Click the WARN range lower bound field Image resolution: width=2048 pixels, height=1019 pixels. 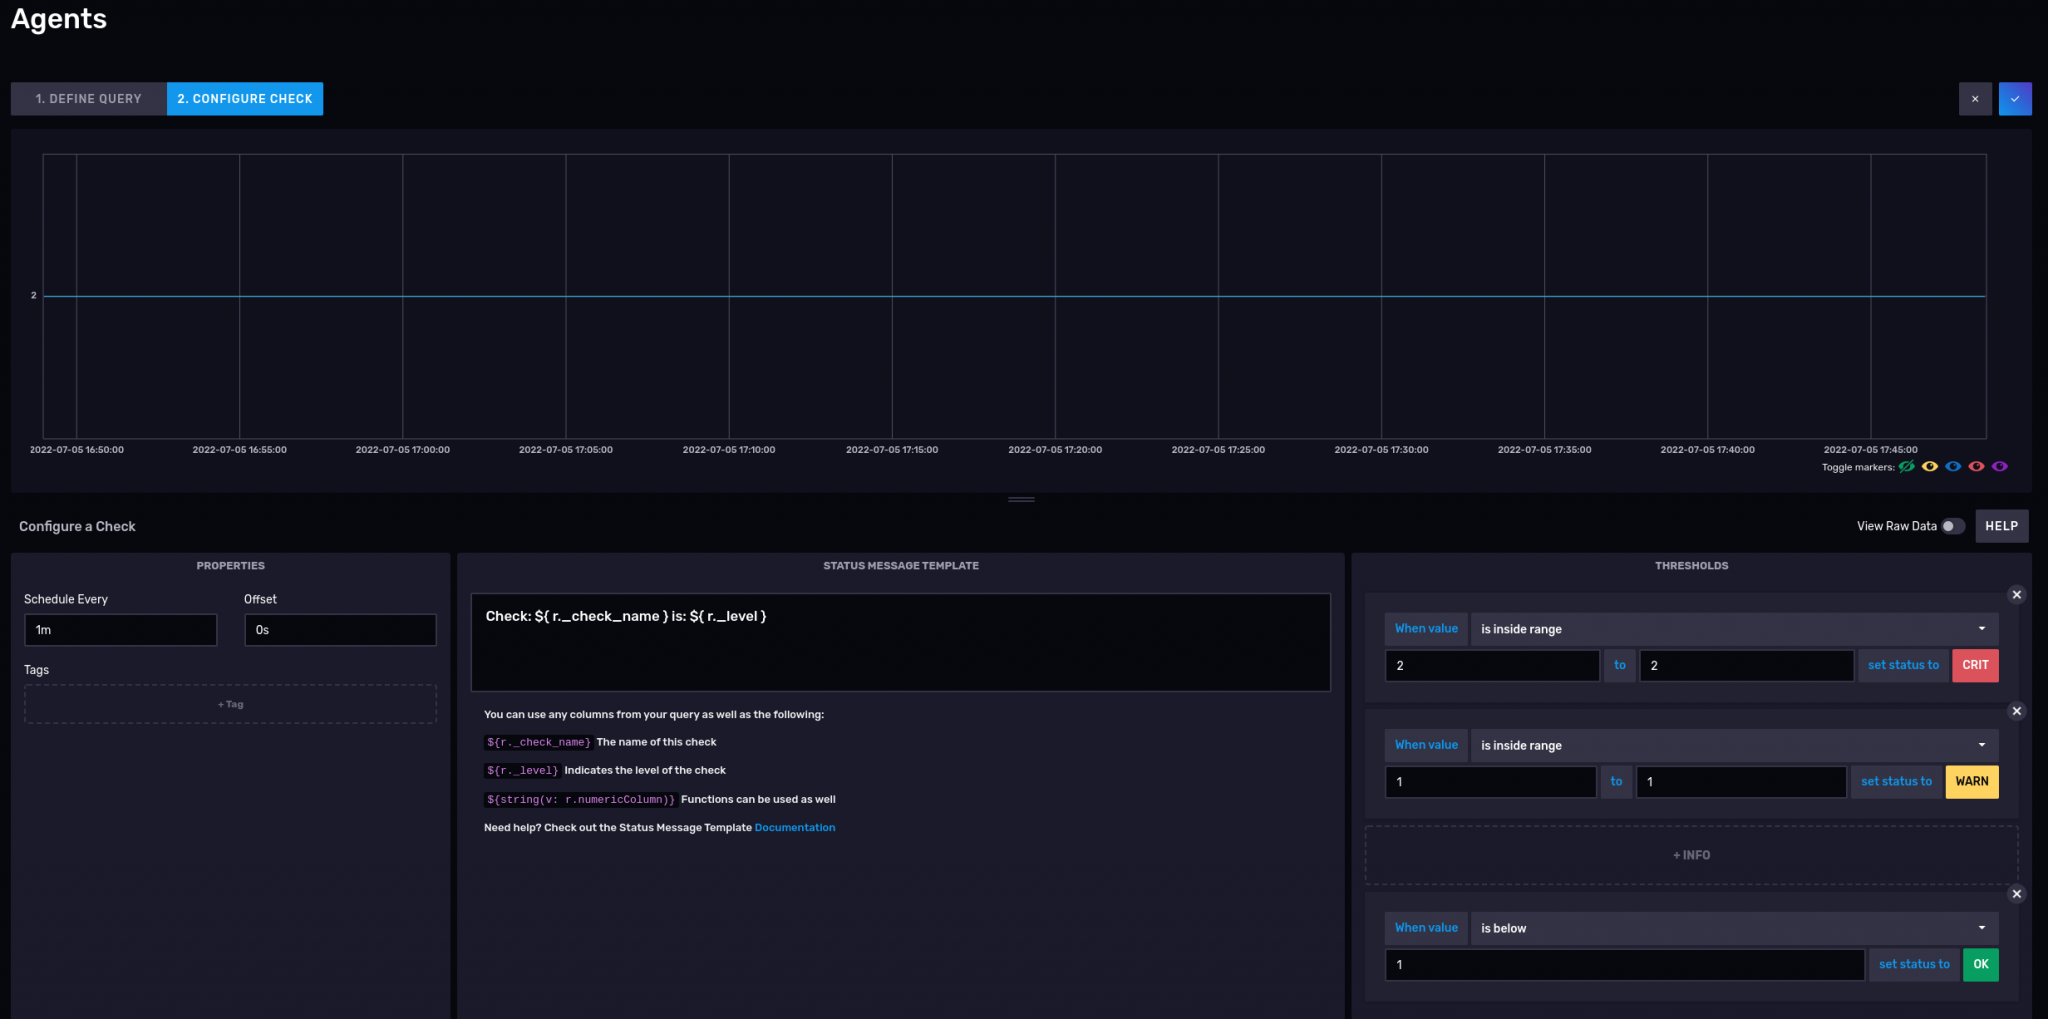click(x=1490, y=782)
